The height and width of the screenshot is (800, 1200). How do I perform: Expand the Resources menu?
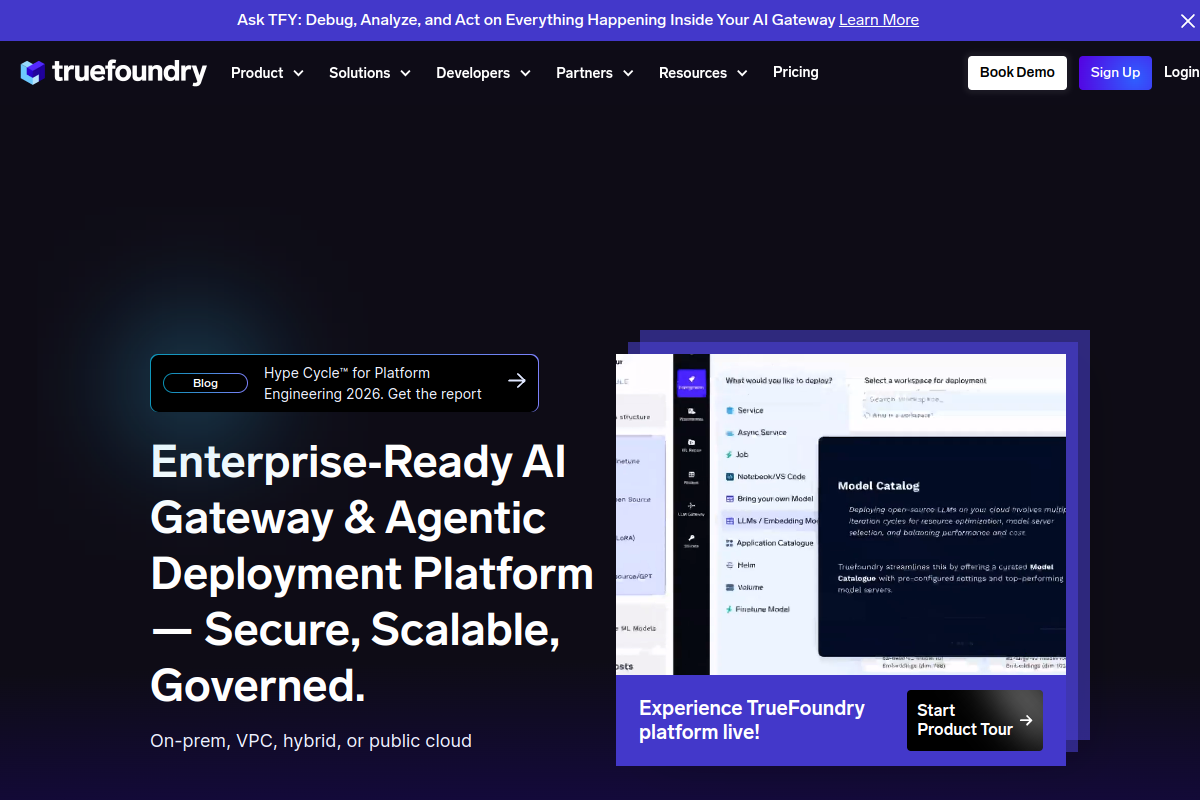(703, 73)
